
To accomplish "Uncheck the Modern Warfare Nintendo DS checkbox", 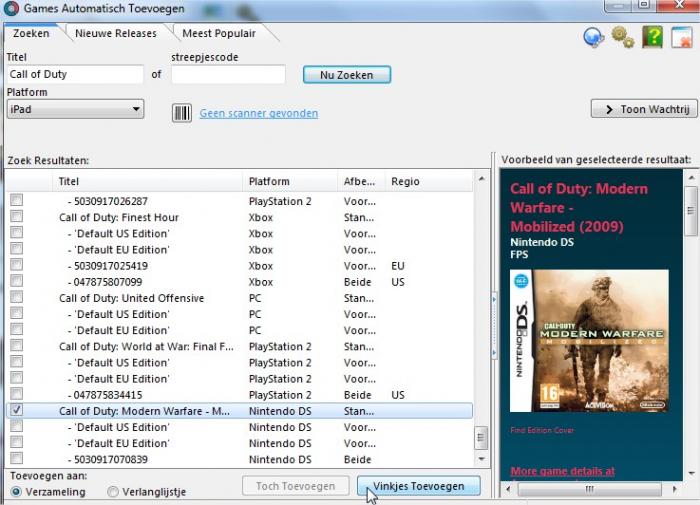I will (x=17, y=410).
